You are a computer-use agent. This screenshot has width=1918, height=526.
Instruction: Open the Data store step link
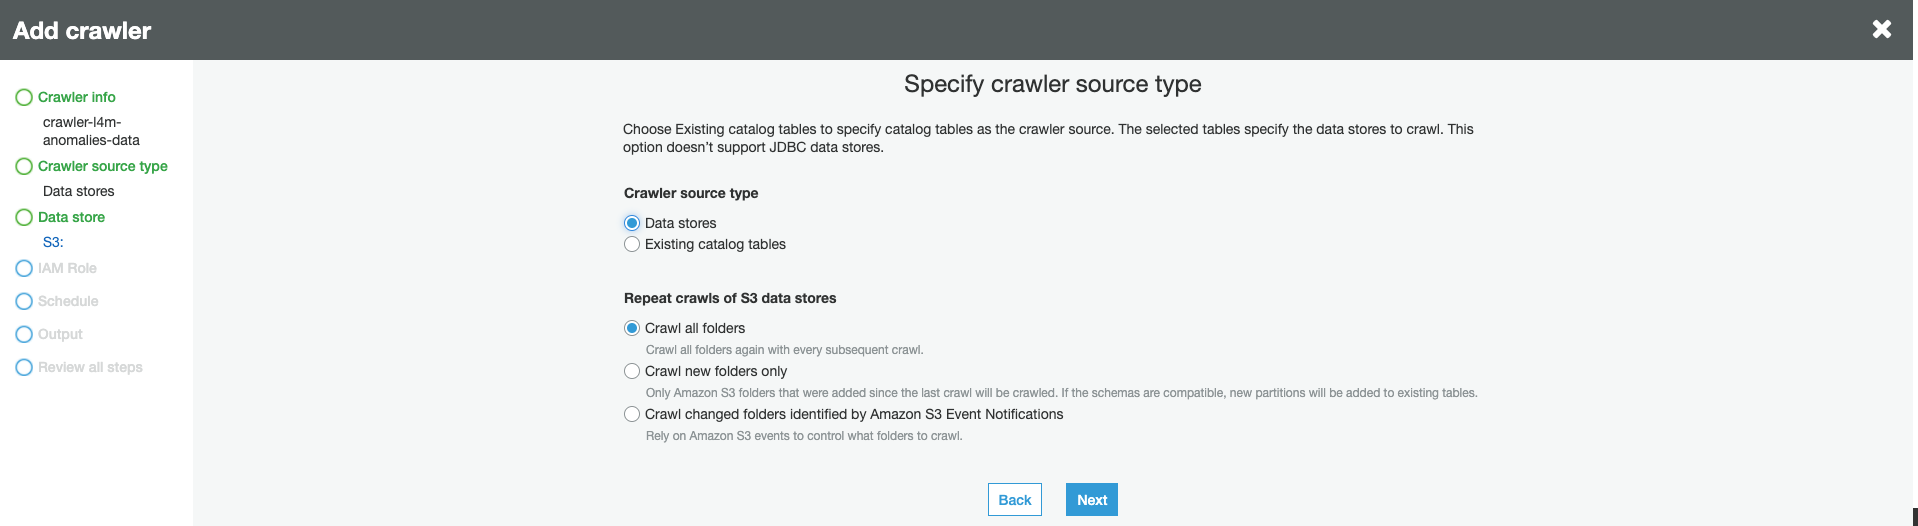point(71,217)
